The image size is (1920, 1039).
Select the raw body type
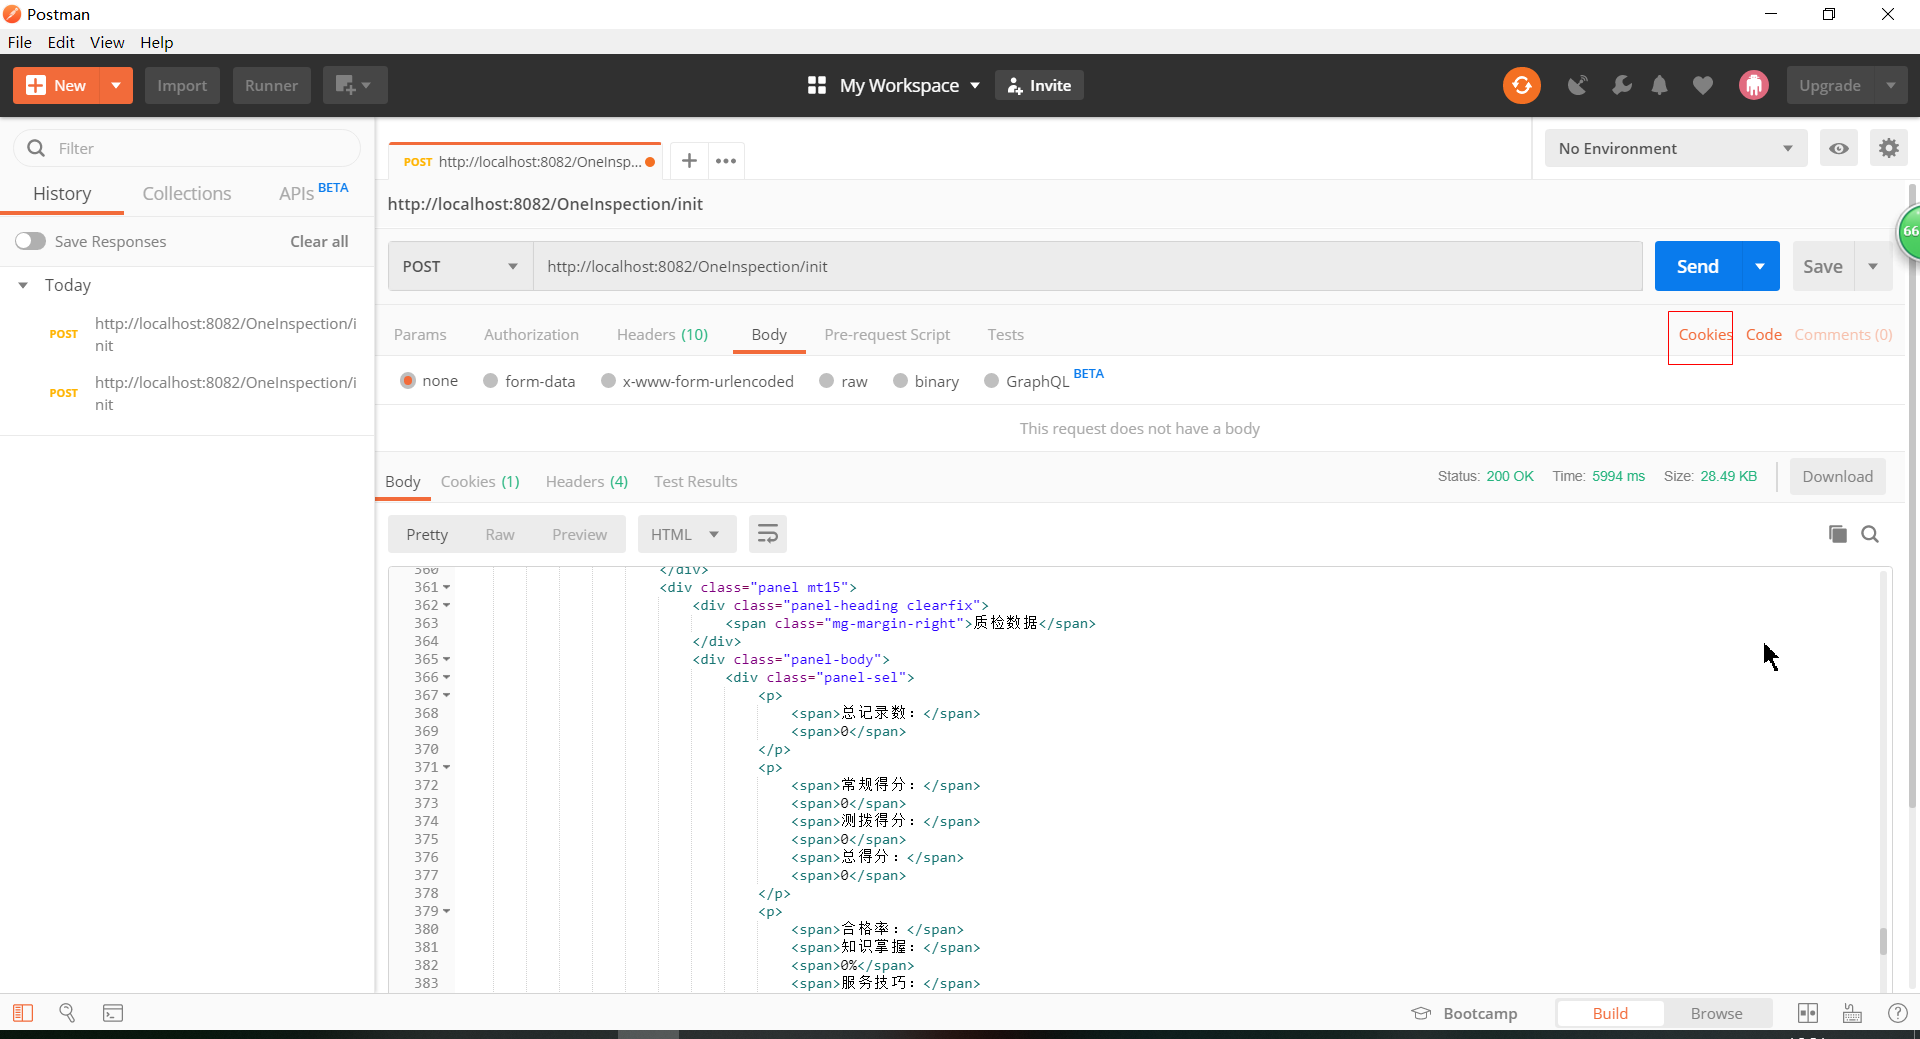[826, 381]
